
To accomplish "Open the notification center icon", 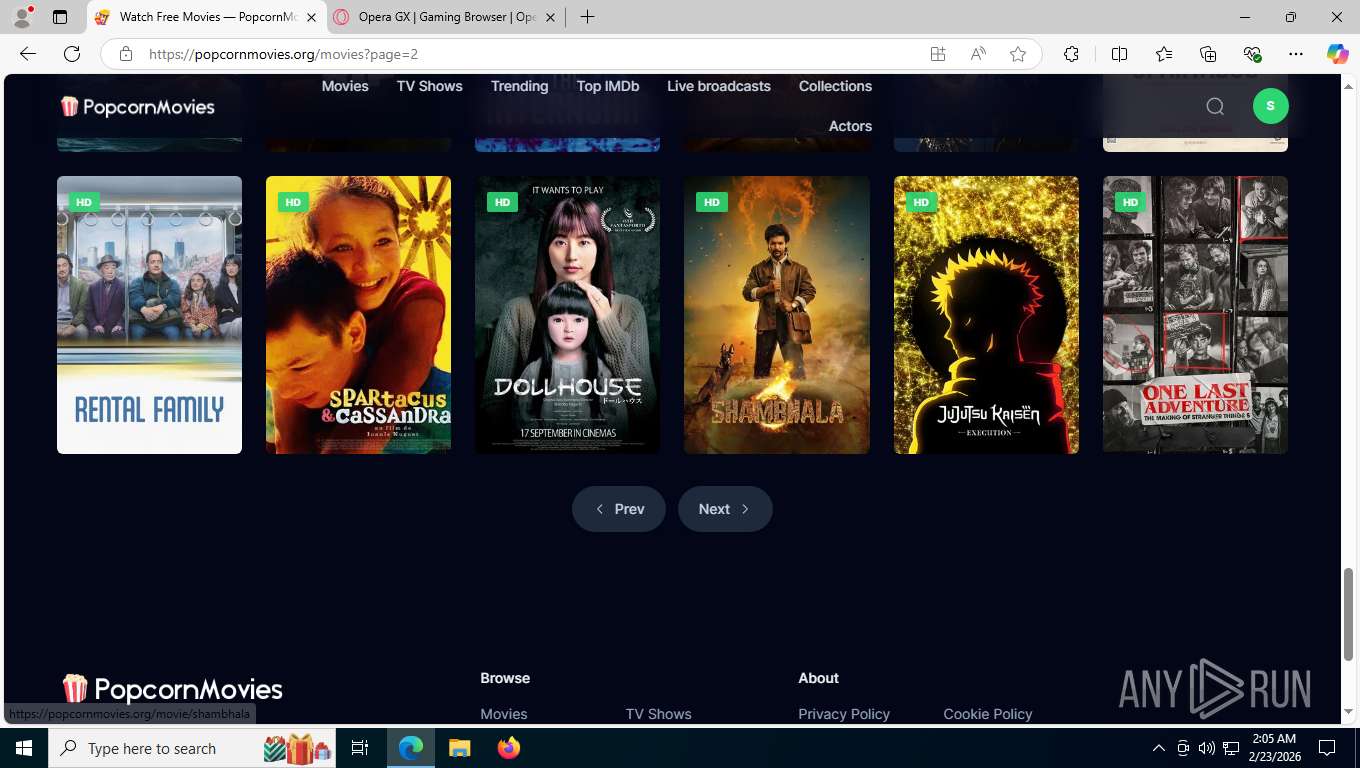I will [x=1327, y=748].
